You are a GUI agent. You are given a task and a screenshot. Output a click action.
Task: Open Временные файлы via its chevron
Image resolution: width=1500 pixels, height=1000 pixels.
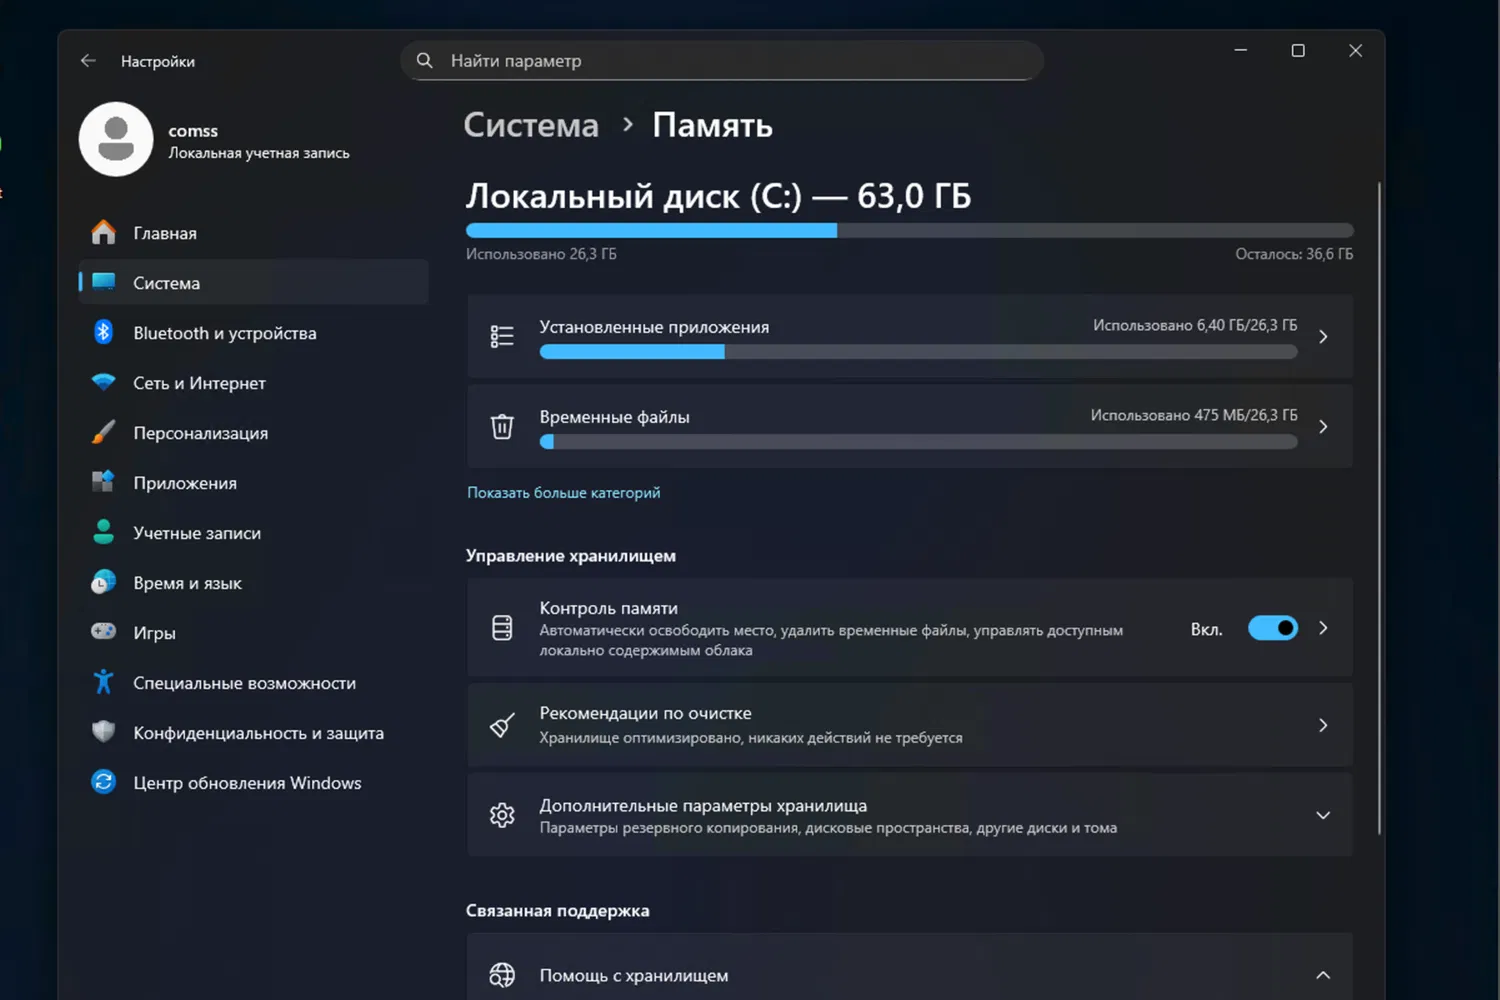point(1323,427)
